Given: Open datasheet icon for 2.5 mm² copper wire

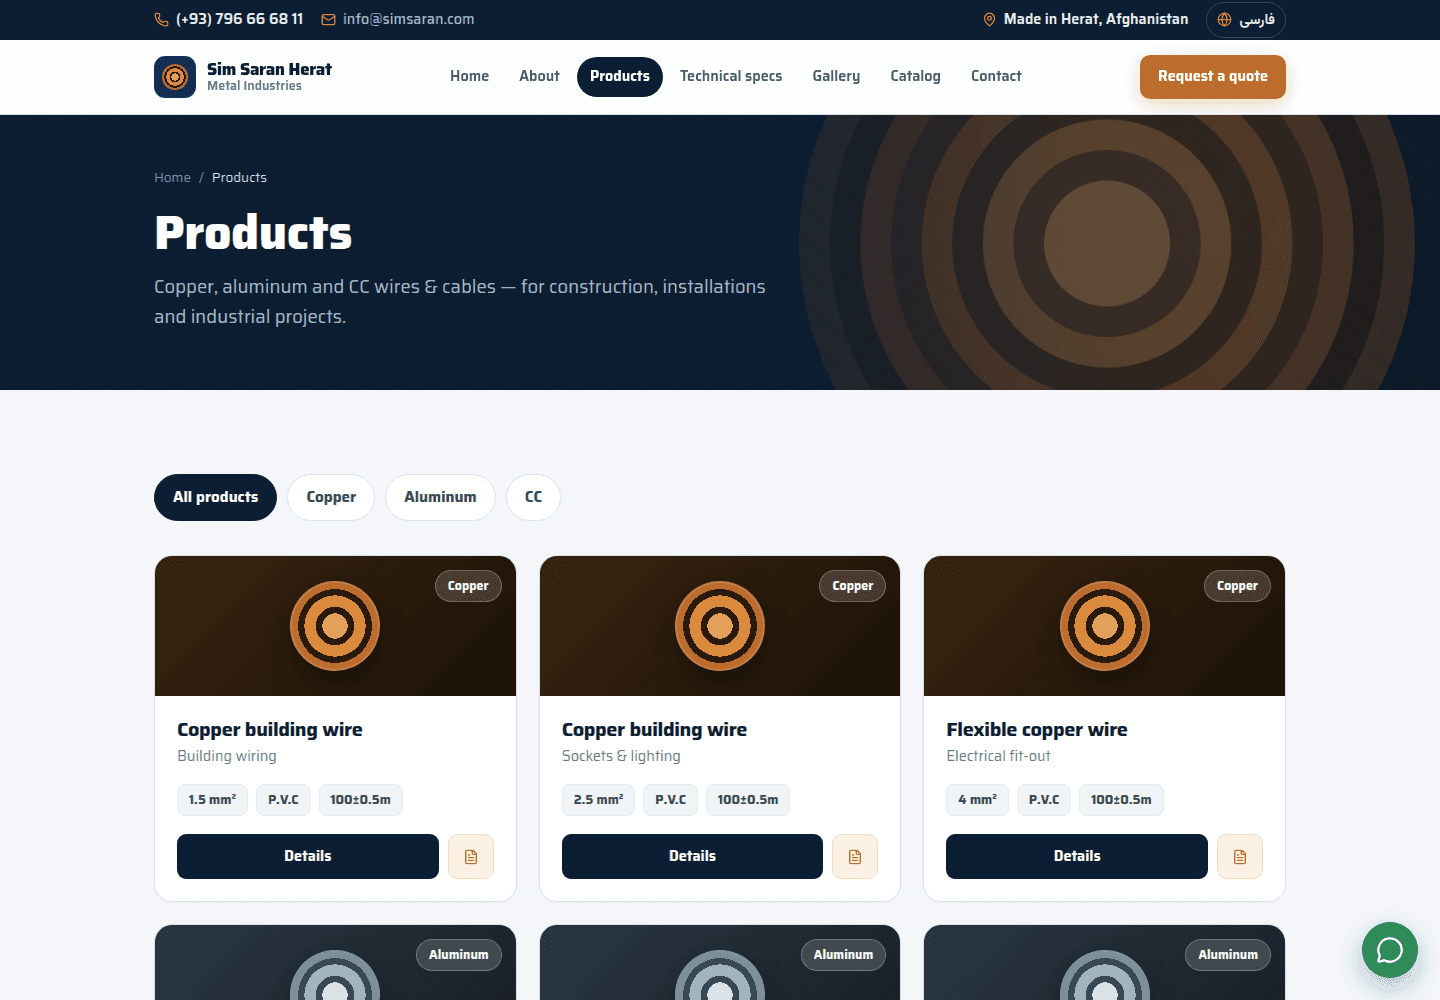Looking at the screenshot, I should [x=855, y=857].
